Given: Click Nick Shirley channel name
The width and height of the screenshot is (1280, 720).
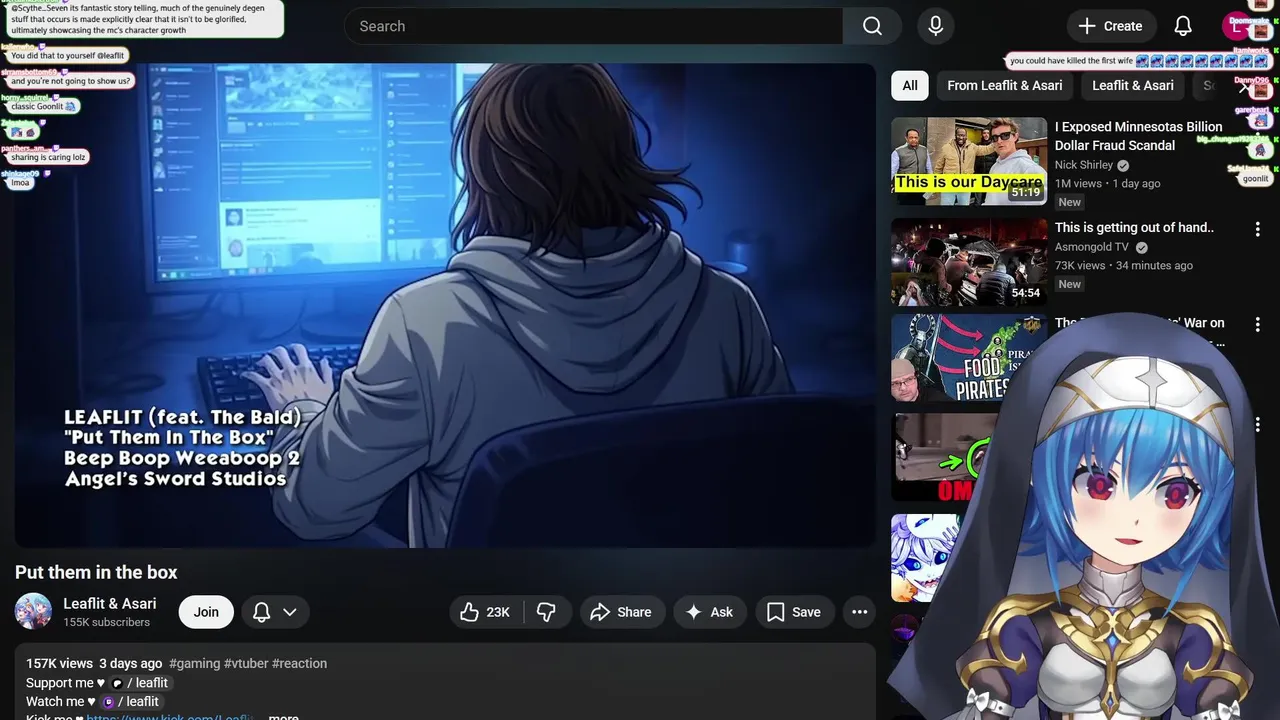Looking at the screenshot, I should click(x=1084, y=165).
